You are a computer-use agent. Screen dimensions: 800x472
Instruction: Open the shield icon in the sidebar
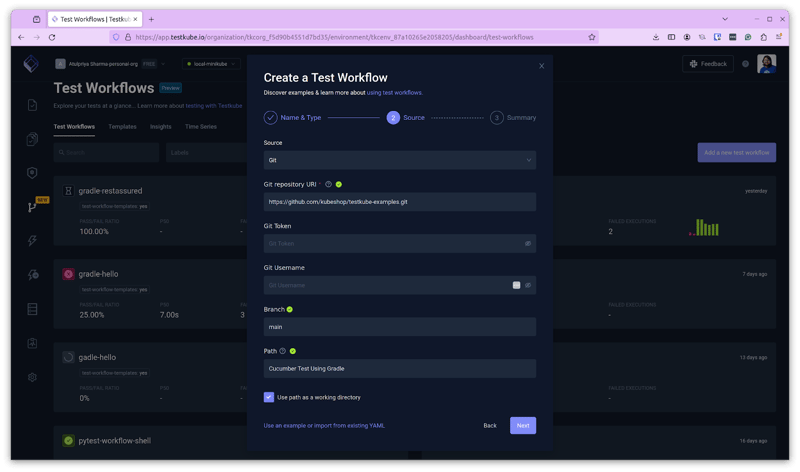coord(32,173)
